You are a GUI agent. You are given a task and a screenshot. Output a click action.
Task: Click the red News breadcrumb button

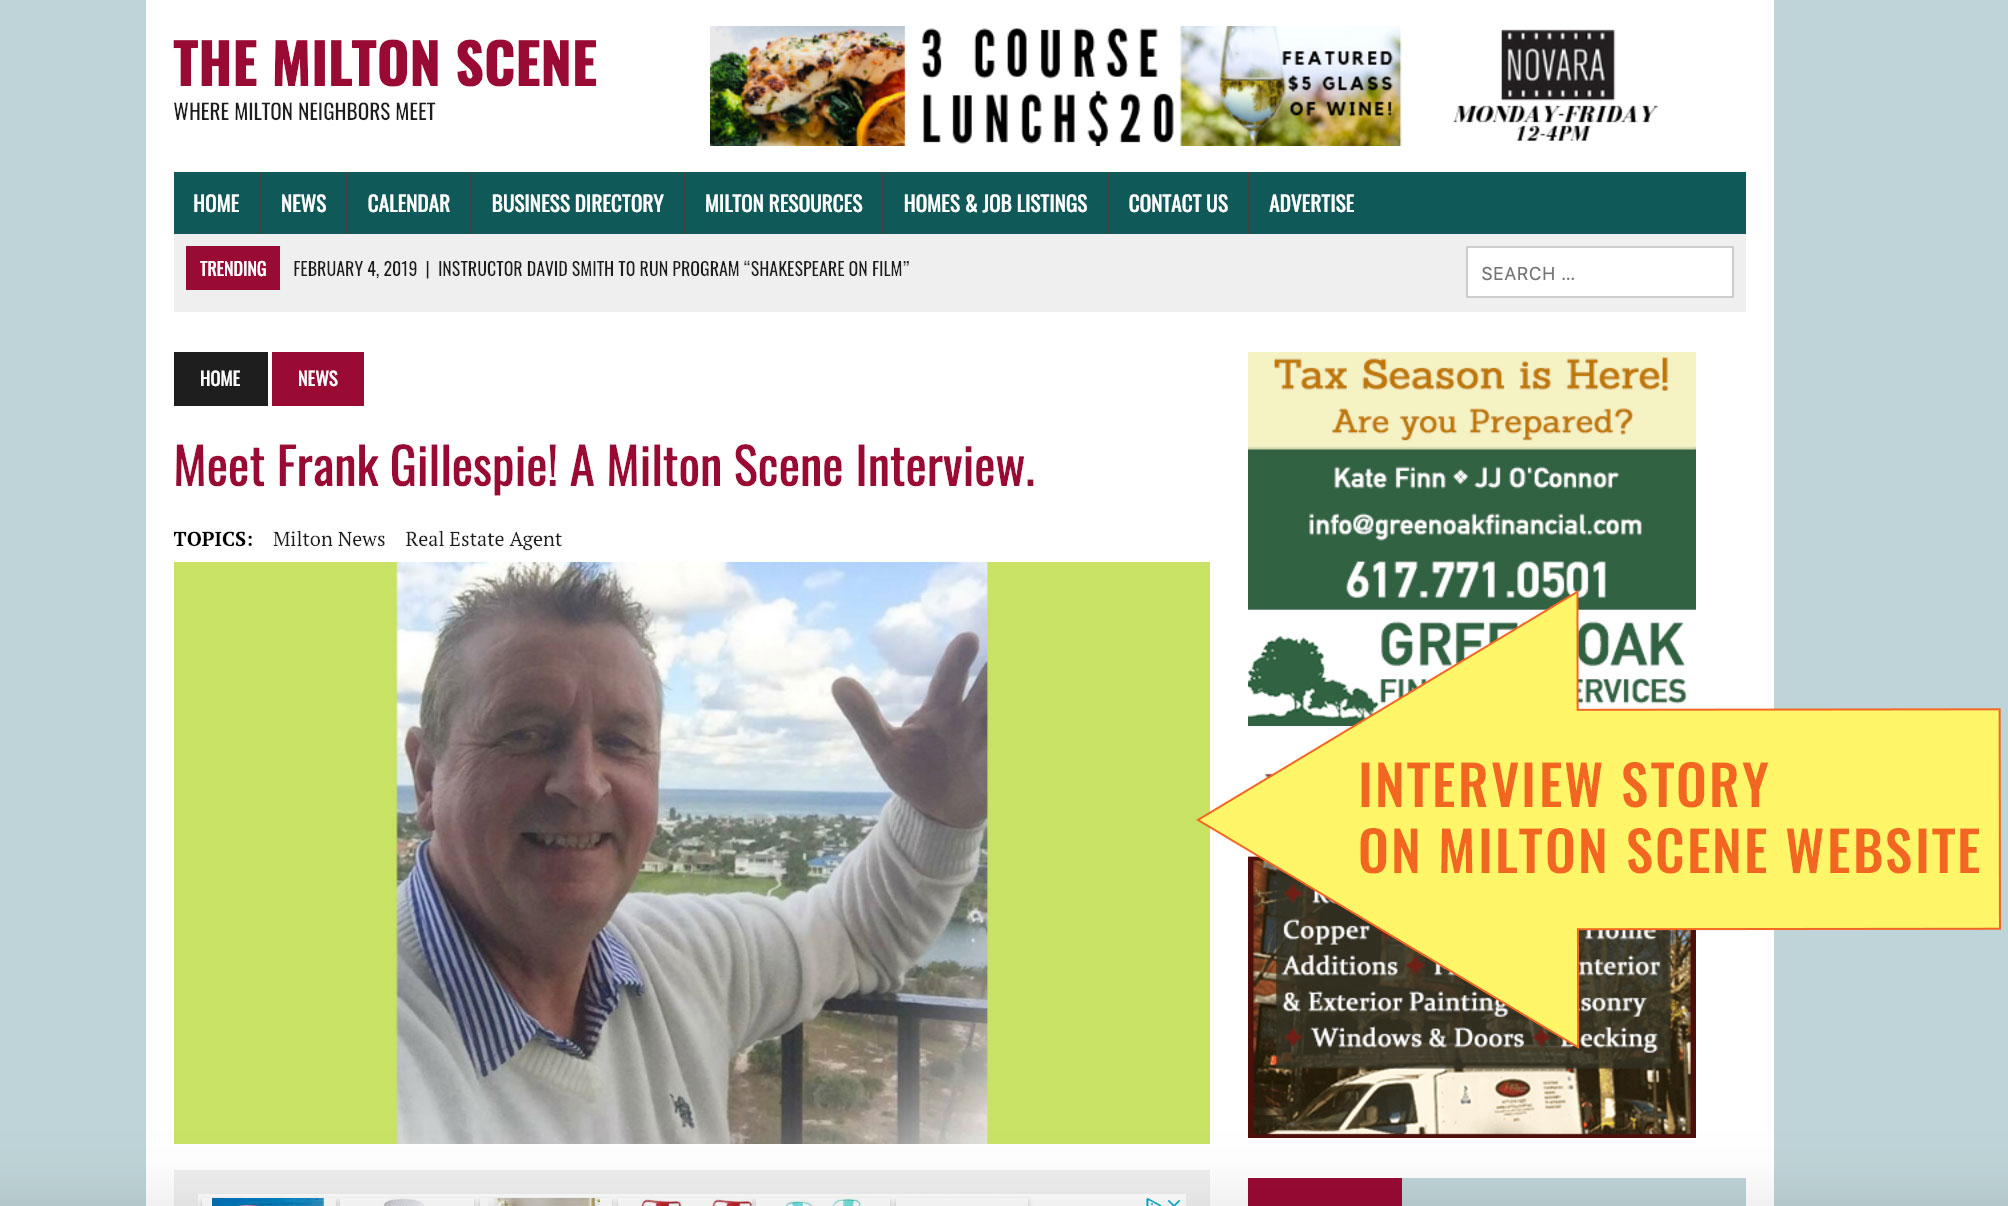(x=318, y=379)
